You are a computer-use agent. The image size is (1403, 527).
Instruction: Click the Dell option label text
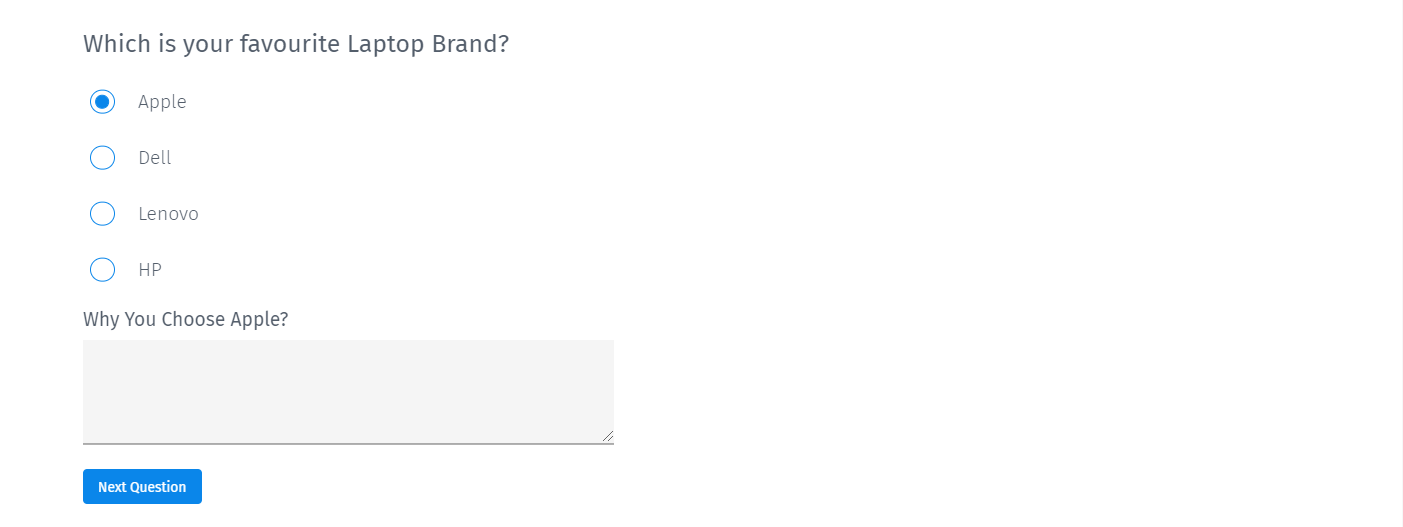155,158
